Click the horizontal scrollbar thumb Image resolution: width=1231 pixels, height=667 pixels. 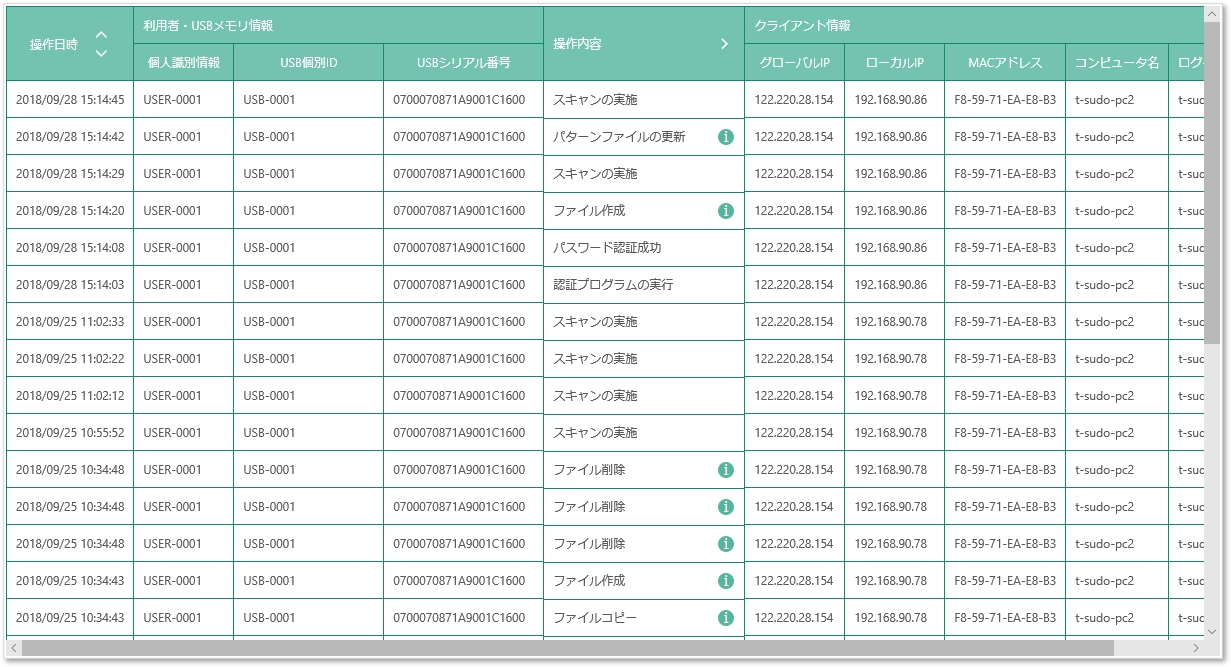point(568,648)
